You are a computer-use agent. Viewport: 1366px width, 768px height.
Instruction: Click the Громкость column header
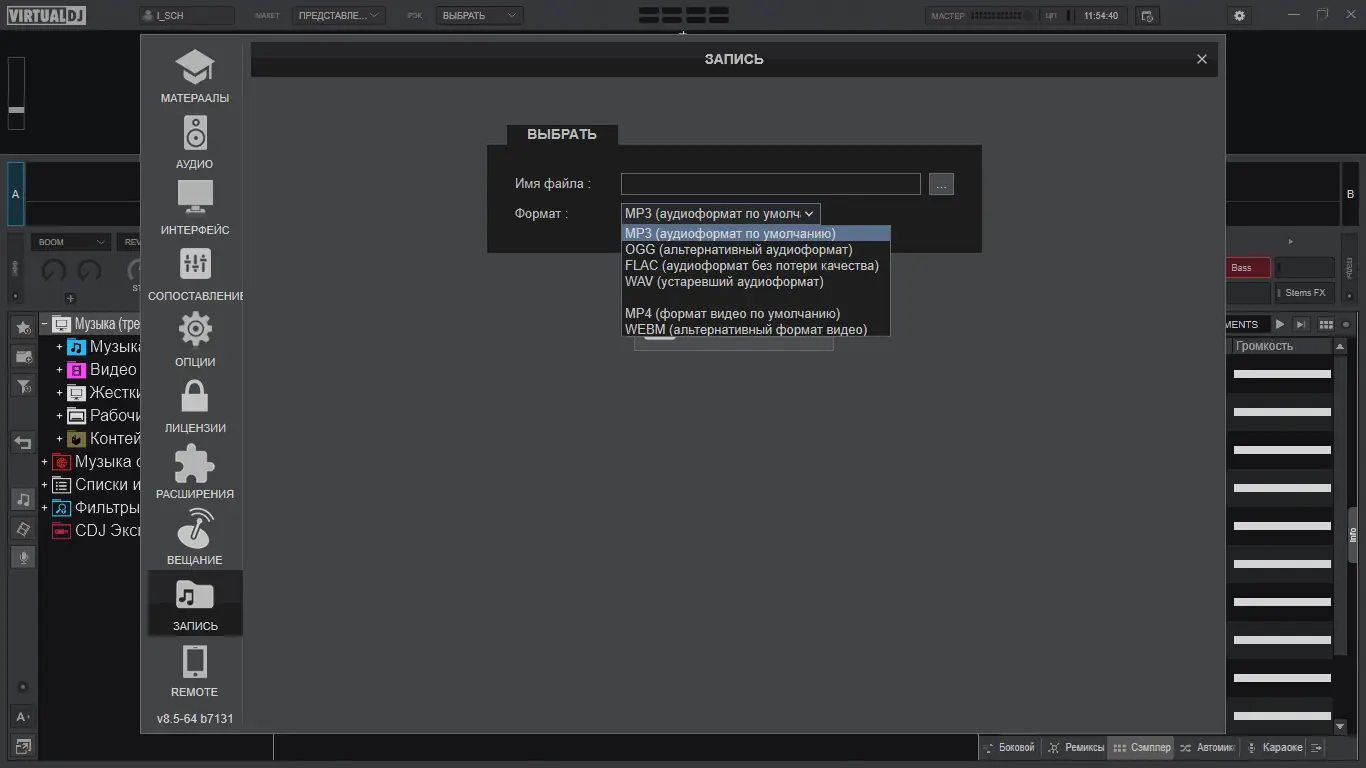click(x=1280, y=346)
